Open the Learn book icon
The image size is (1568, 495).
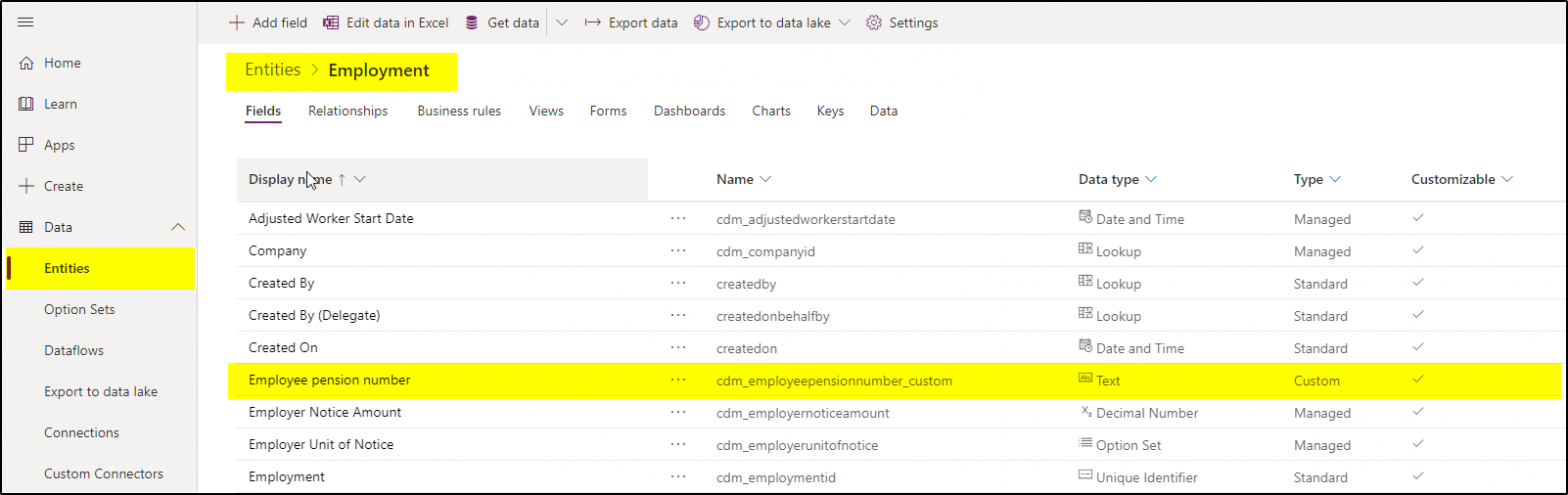click(27, 104)
